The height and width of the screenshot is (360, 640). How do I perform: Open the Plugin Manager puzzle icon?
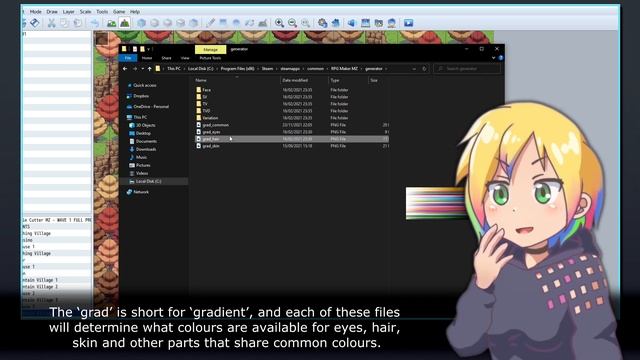[x=336, y=23]
